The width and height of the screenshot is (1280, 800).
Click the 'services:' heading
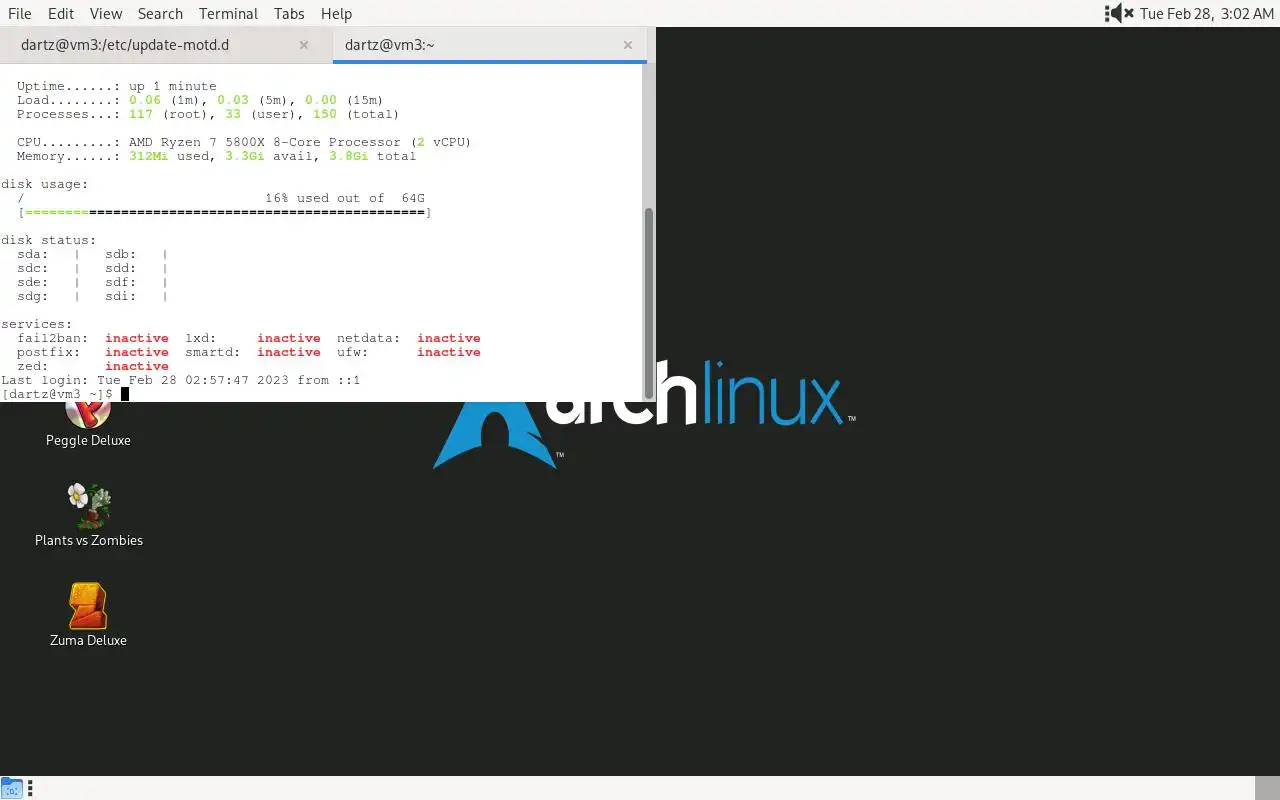(37, 324)
